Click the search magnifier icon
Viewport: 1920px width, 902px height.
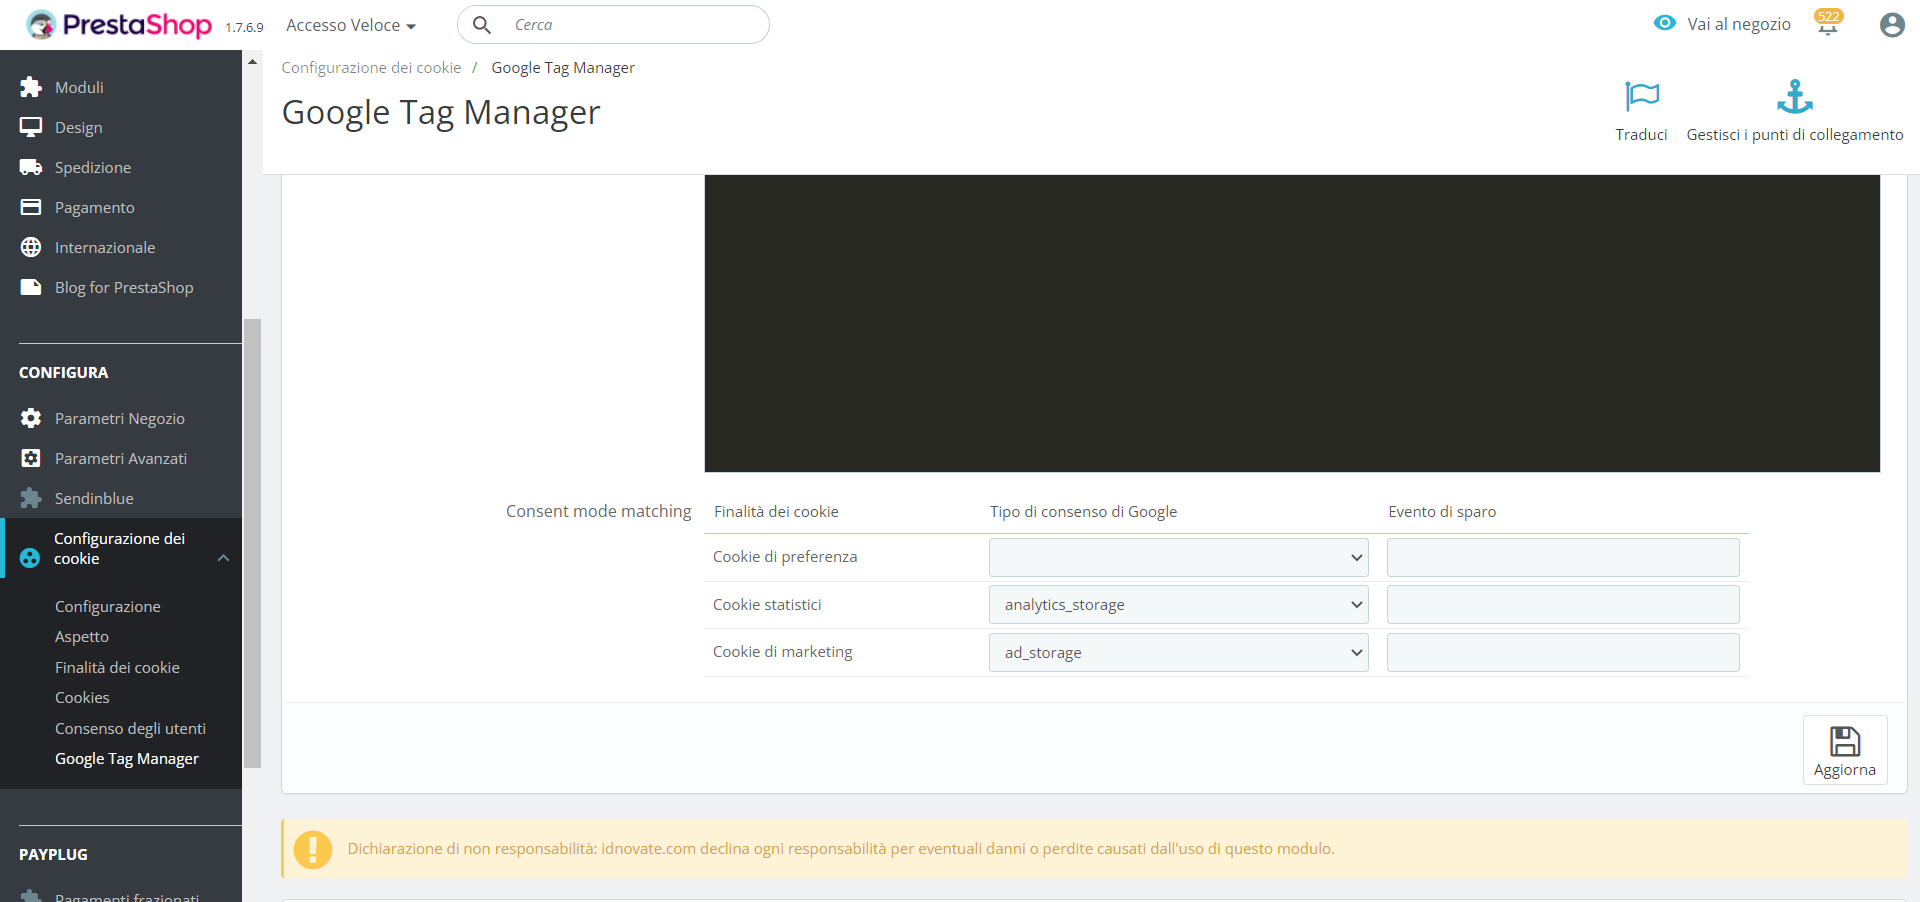(481, 24)
